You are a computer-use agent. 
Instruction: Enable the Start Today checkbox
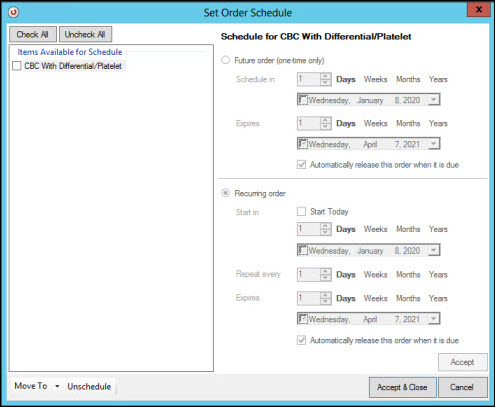[301, 211]
